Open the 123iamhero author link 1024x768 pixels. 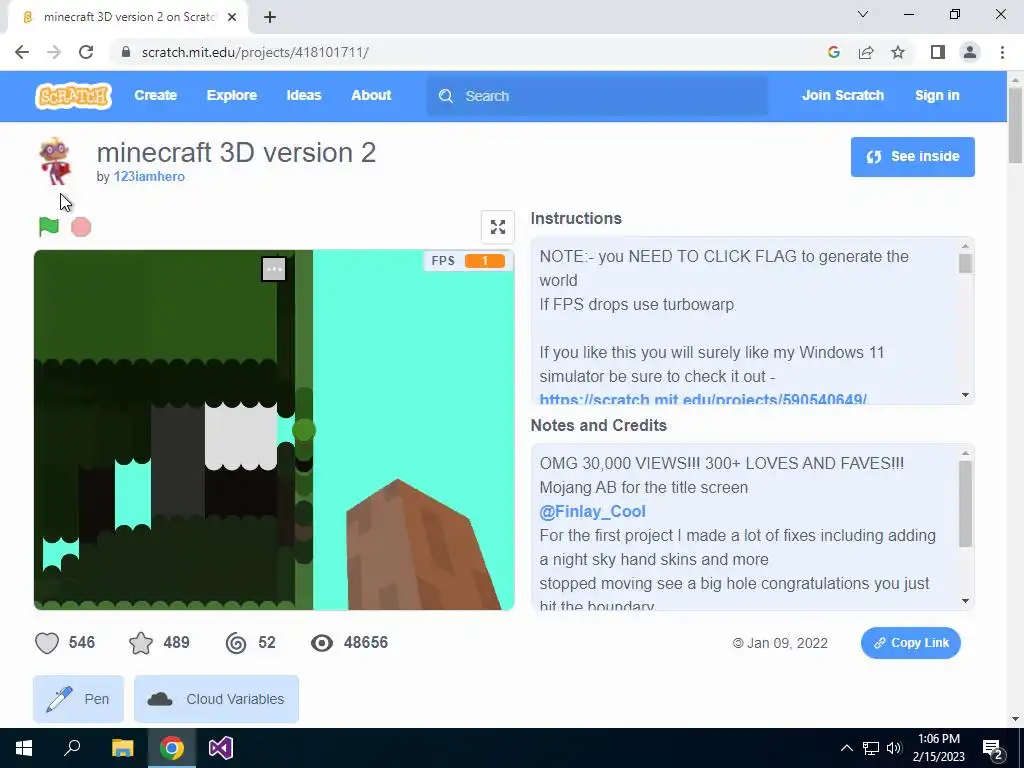tap(149, 176)
